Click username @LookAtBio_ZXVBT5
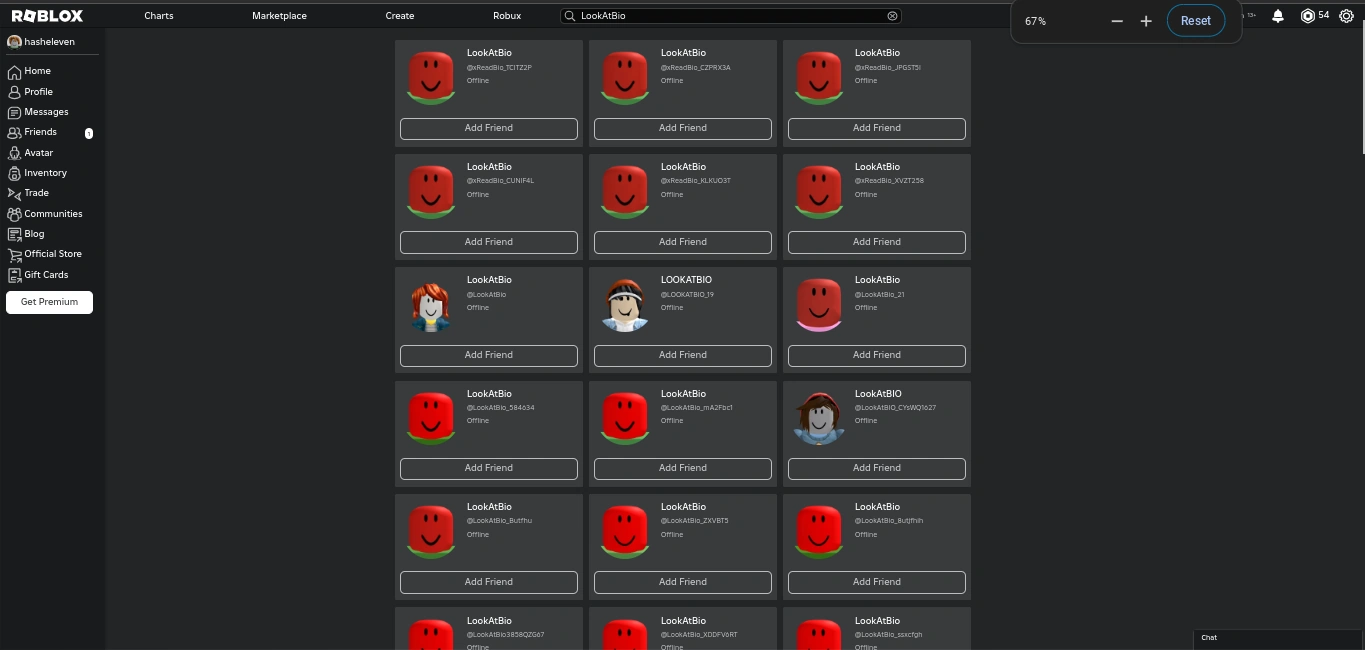The width and height of the screenshot is (1365, 650). [695, 521]
